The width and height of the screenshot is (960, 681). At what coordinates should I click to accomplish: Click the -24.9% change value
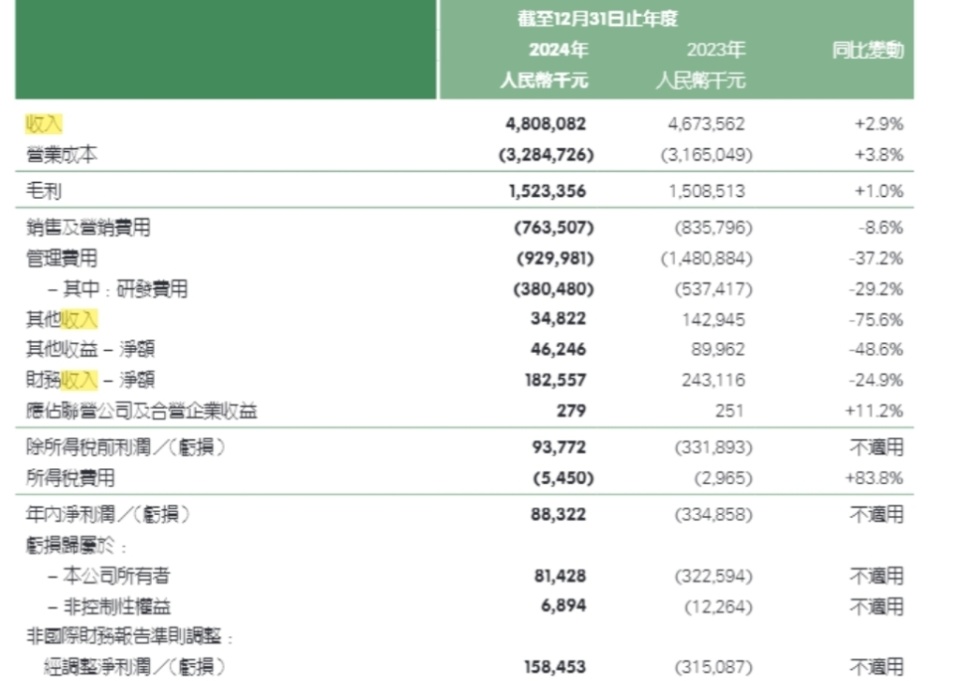pos(876,380)
